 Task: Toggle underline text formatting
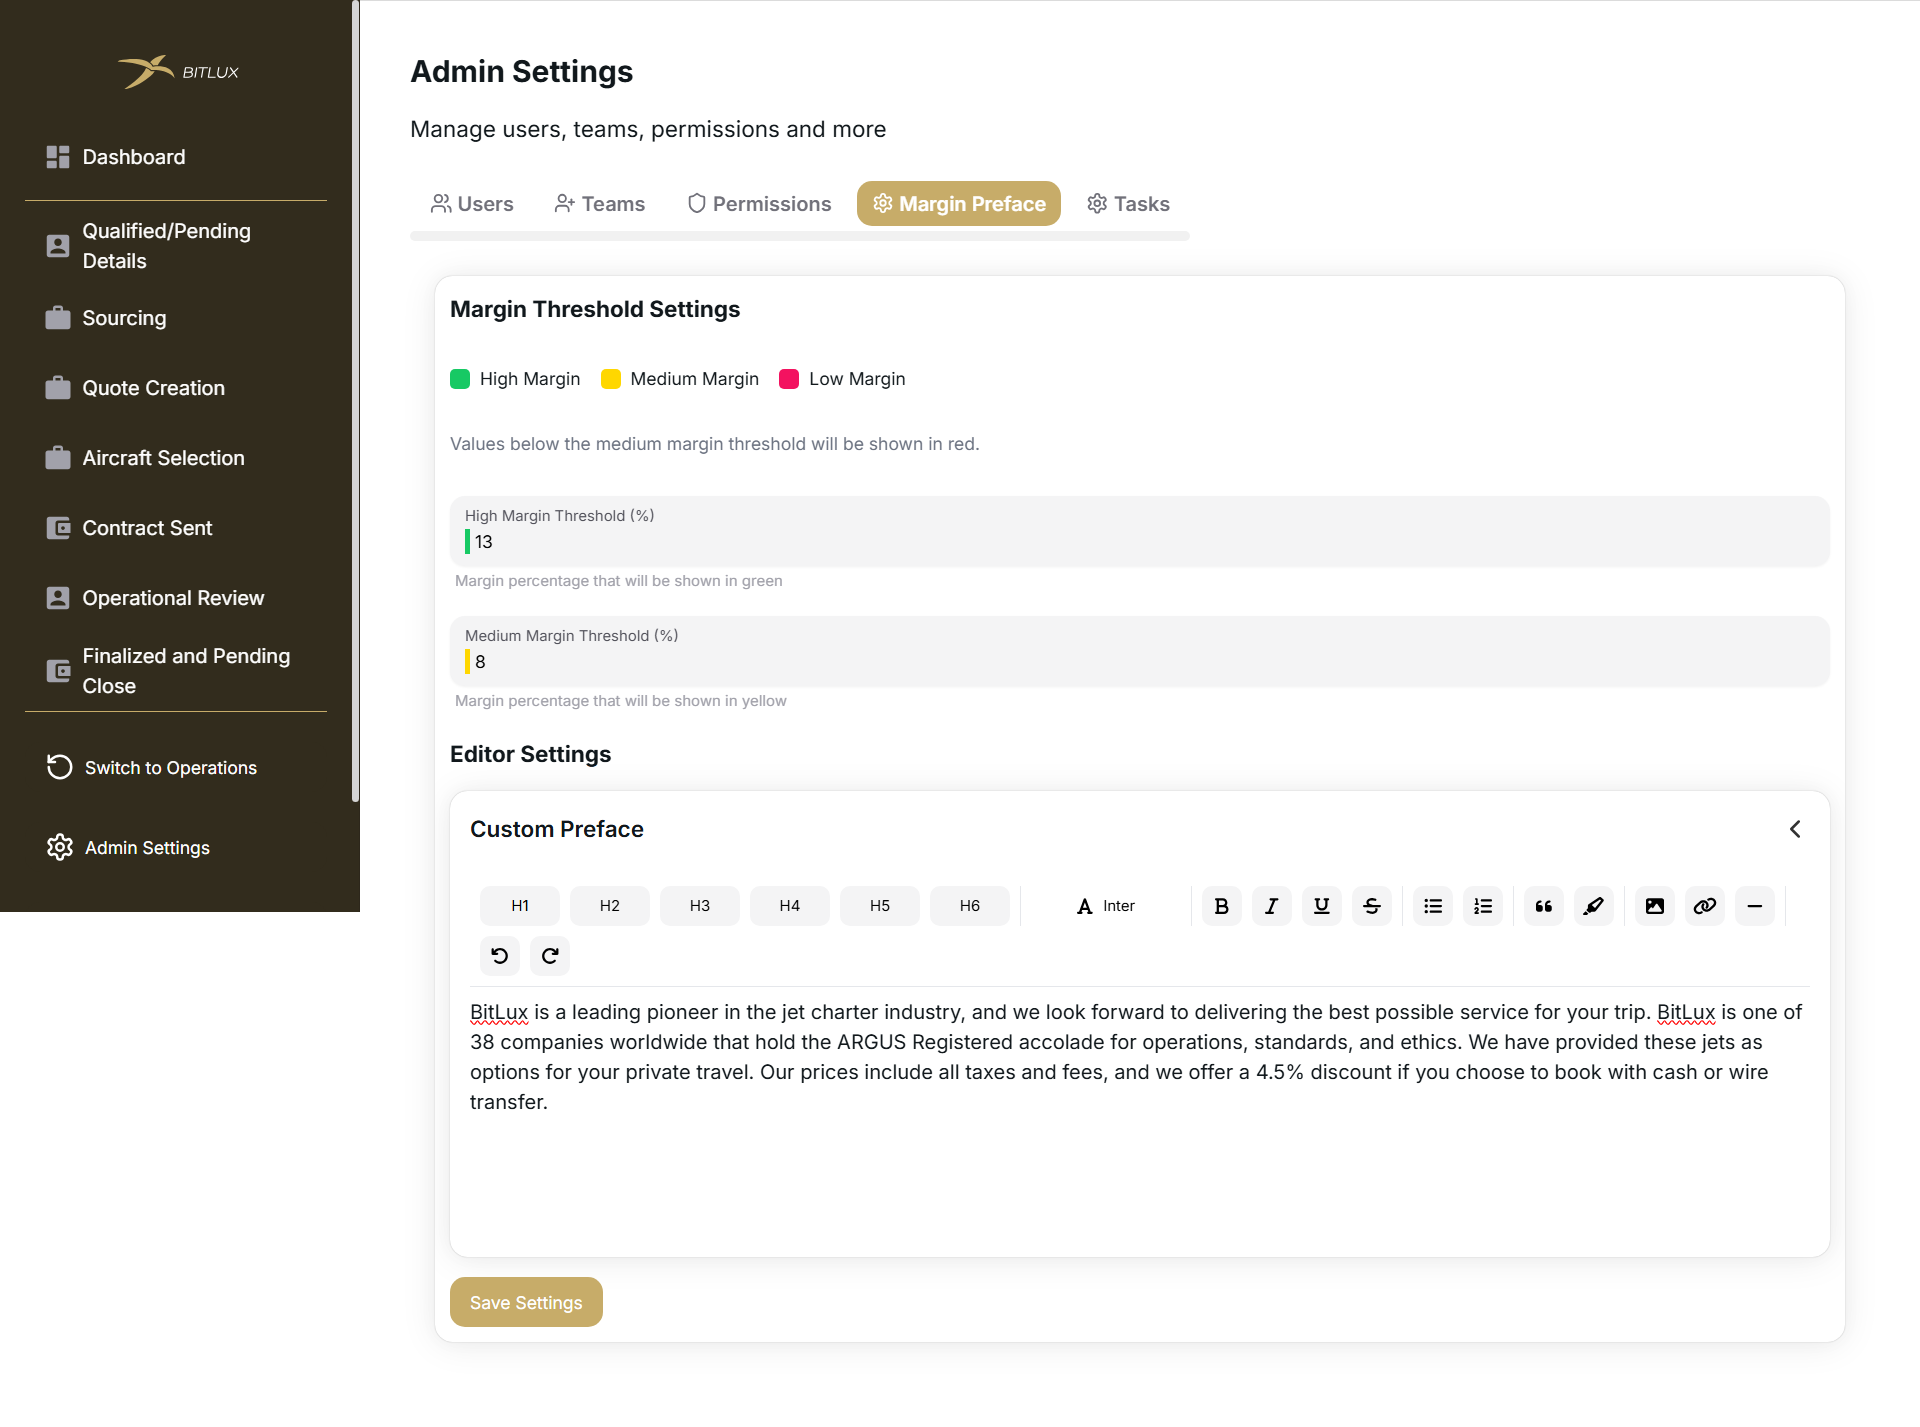click(x=1321, y=906)
